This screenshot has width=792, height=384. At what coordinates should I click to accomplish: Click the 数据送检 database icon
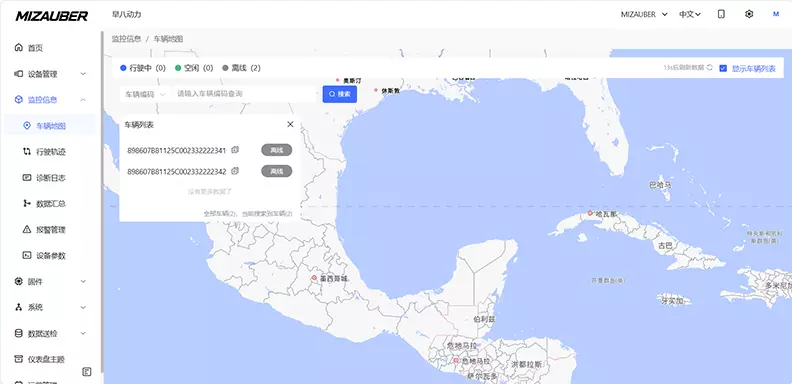[x=19, y=333]
